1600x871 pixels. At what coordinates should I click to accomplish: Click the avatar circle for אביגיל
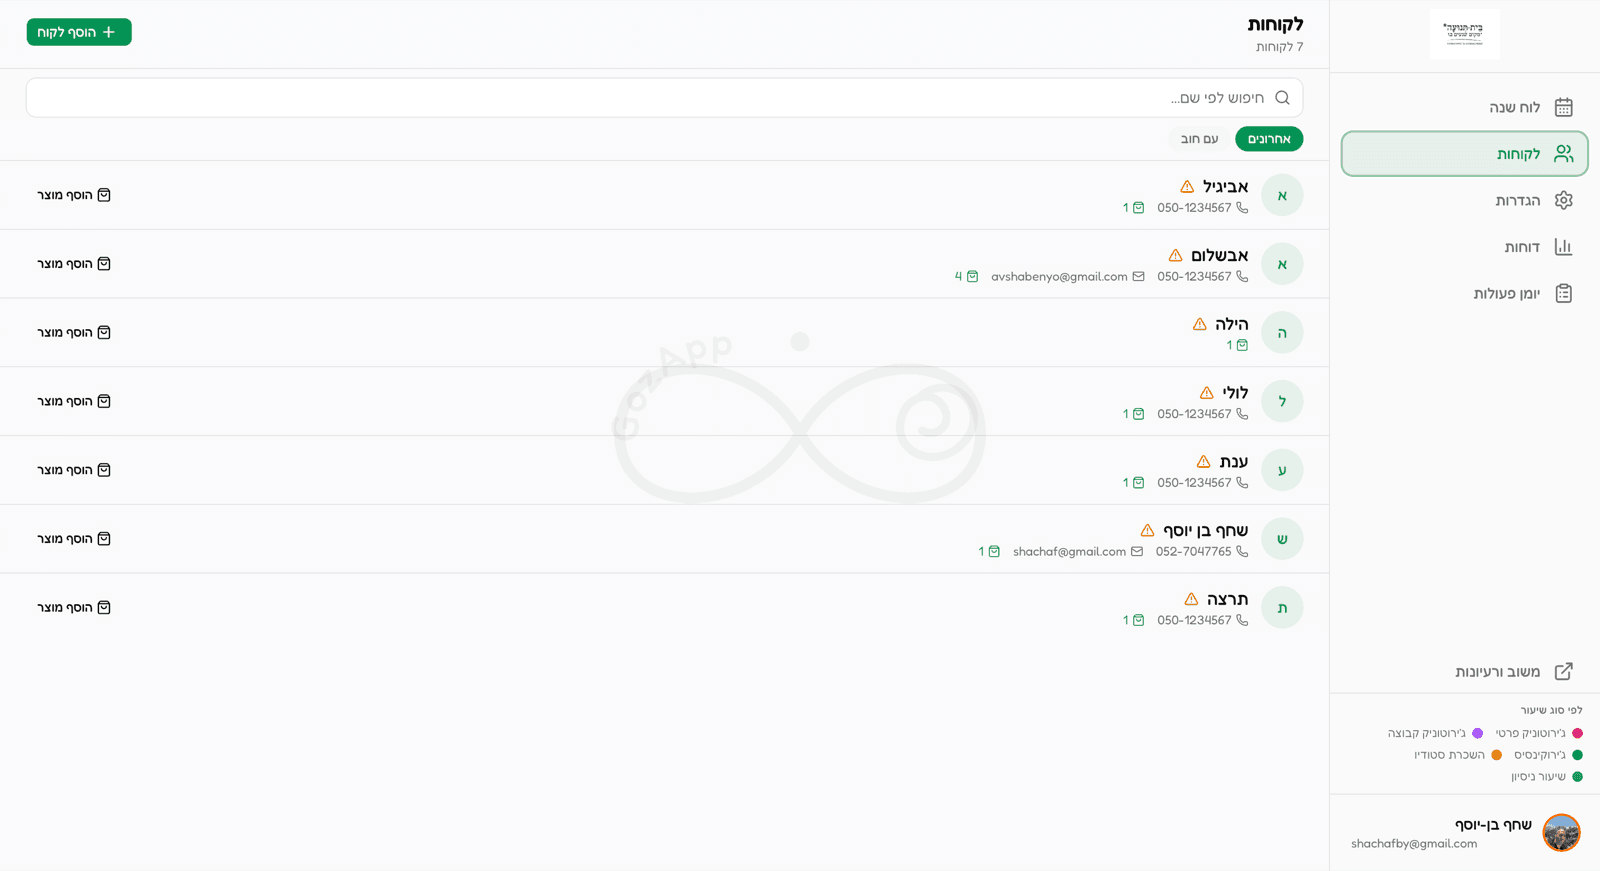click(x=1282, y=195)
